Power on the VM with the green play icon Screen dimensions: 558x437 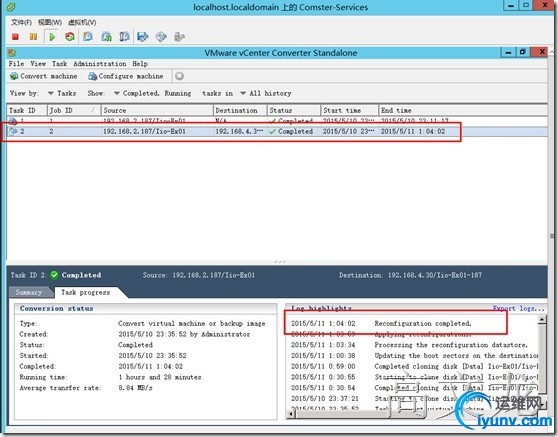pos(52,37)
